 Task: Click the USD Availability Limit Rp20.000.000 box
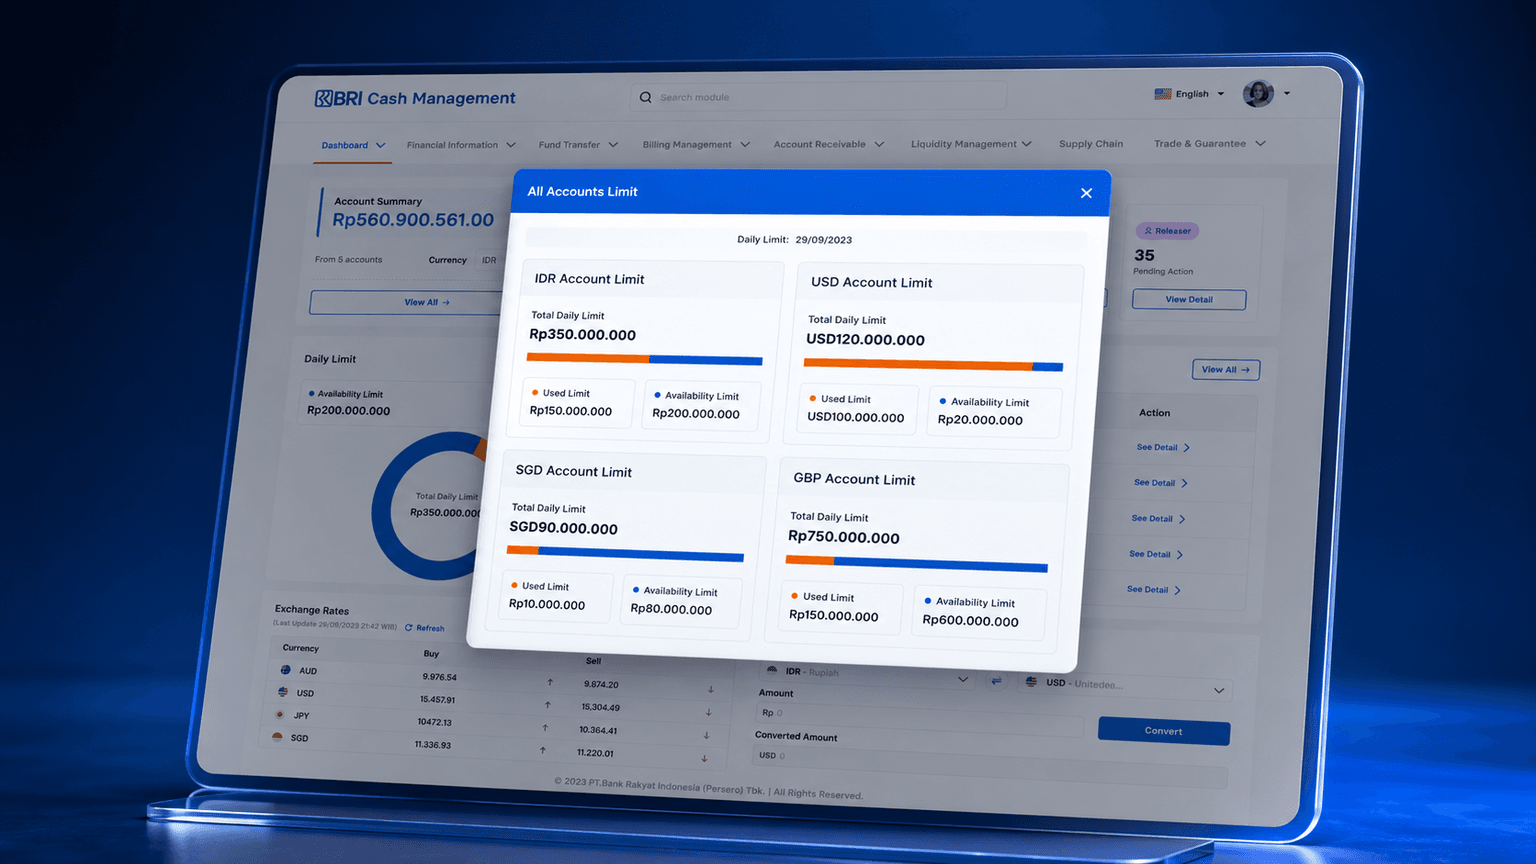tap(993, 412)
